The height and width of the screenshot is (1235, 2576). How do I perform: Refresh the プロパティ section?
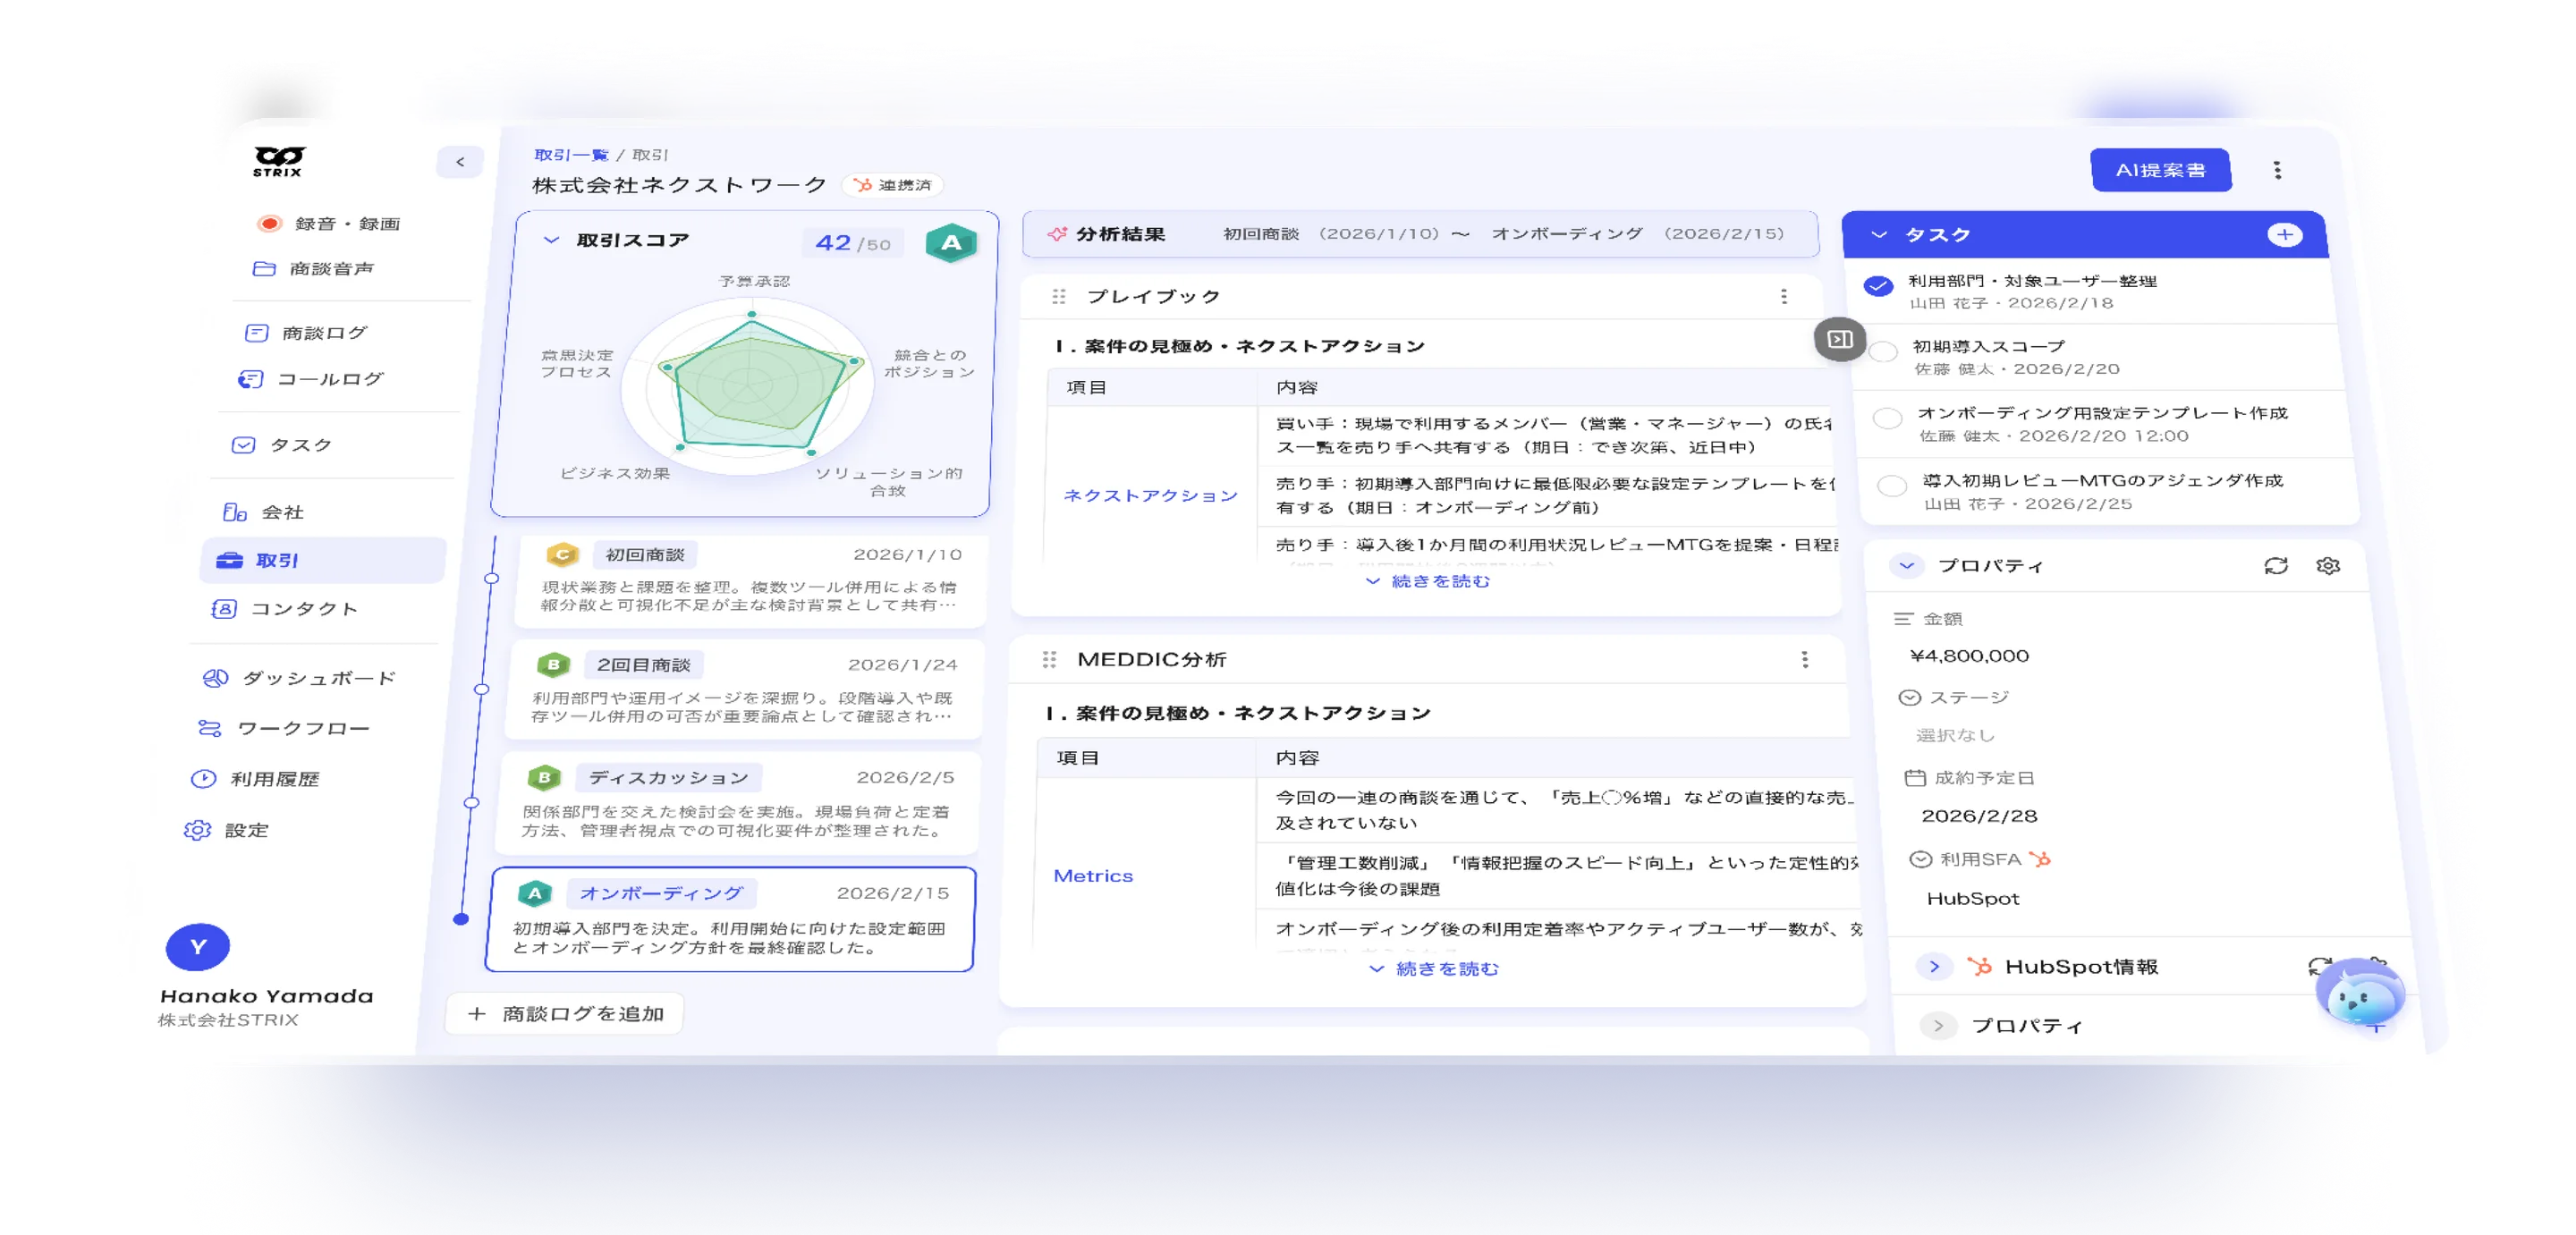(2276, 566)
